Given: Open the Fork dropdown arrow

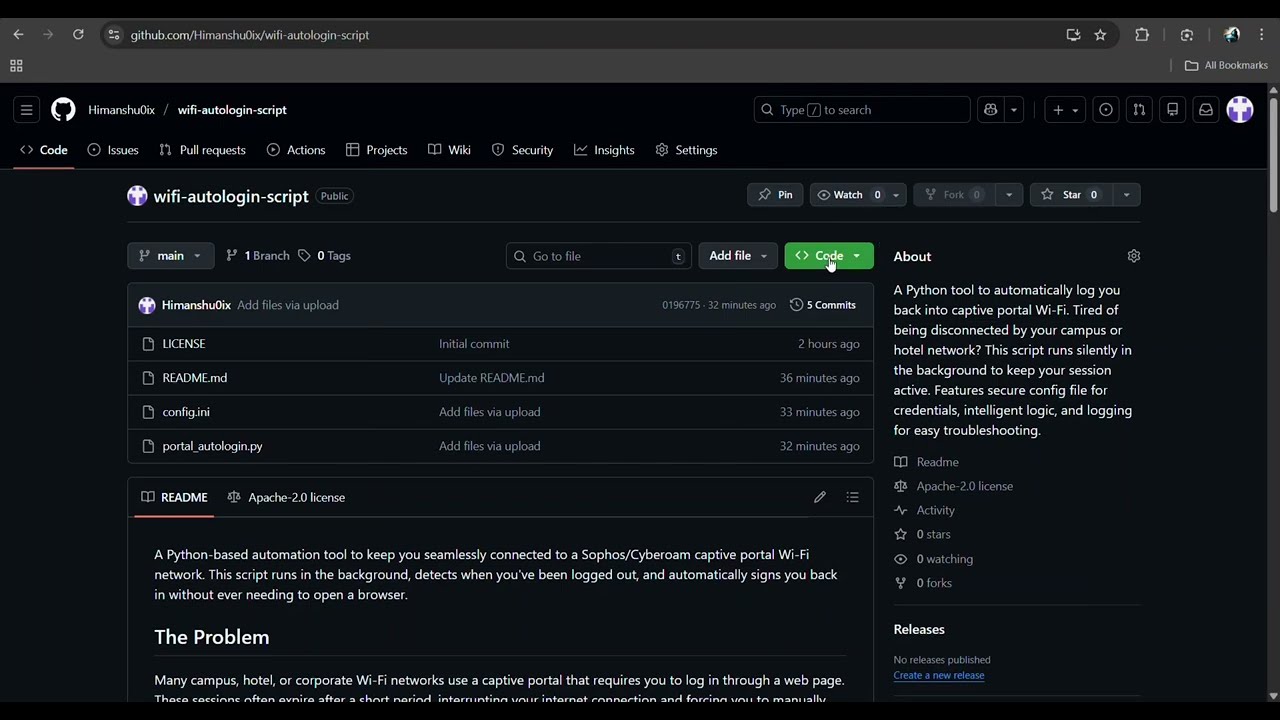Looking at the screenshot, I should pos(1009,195).
